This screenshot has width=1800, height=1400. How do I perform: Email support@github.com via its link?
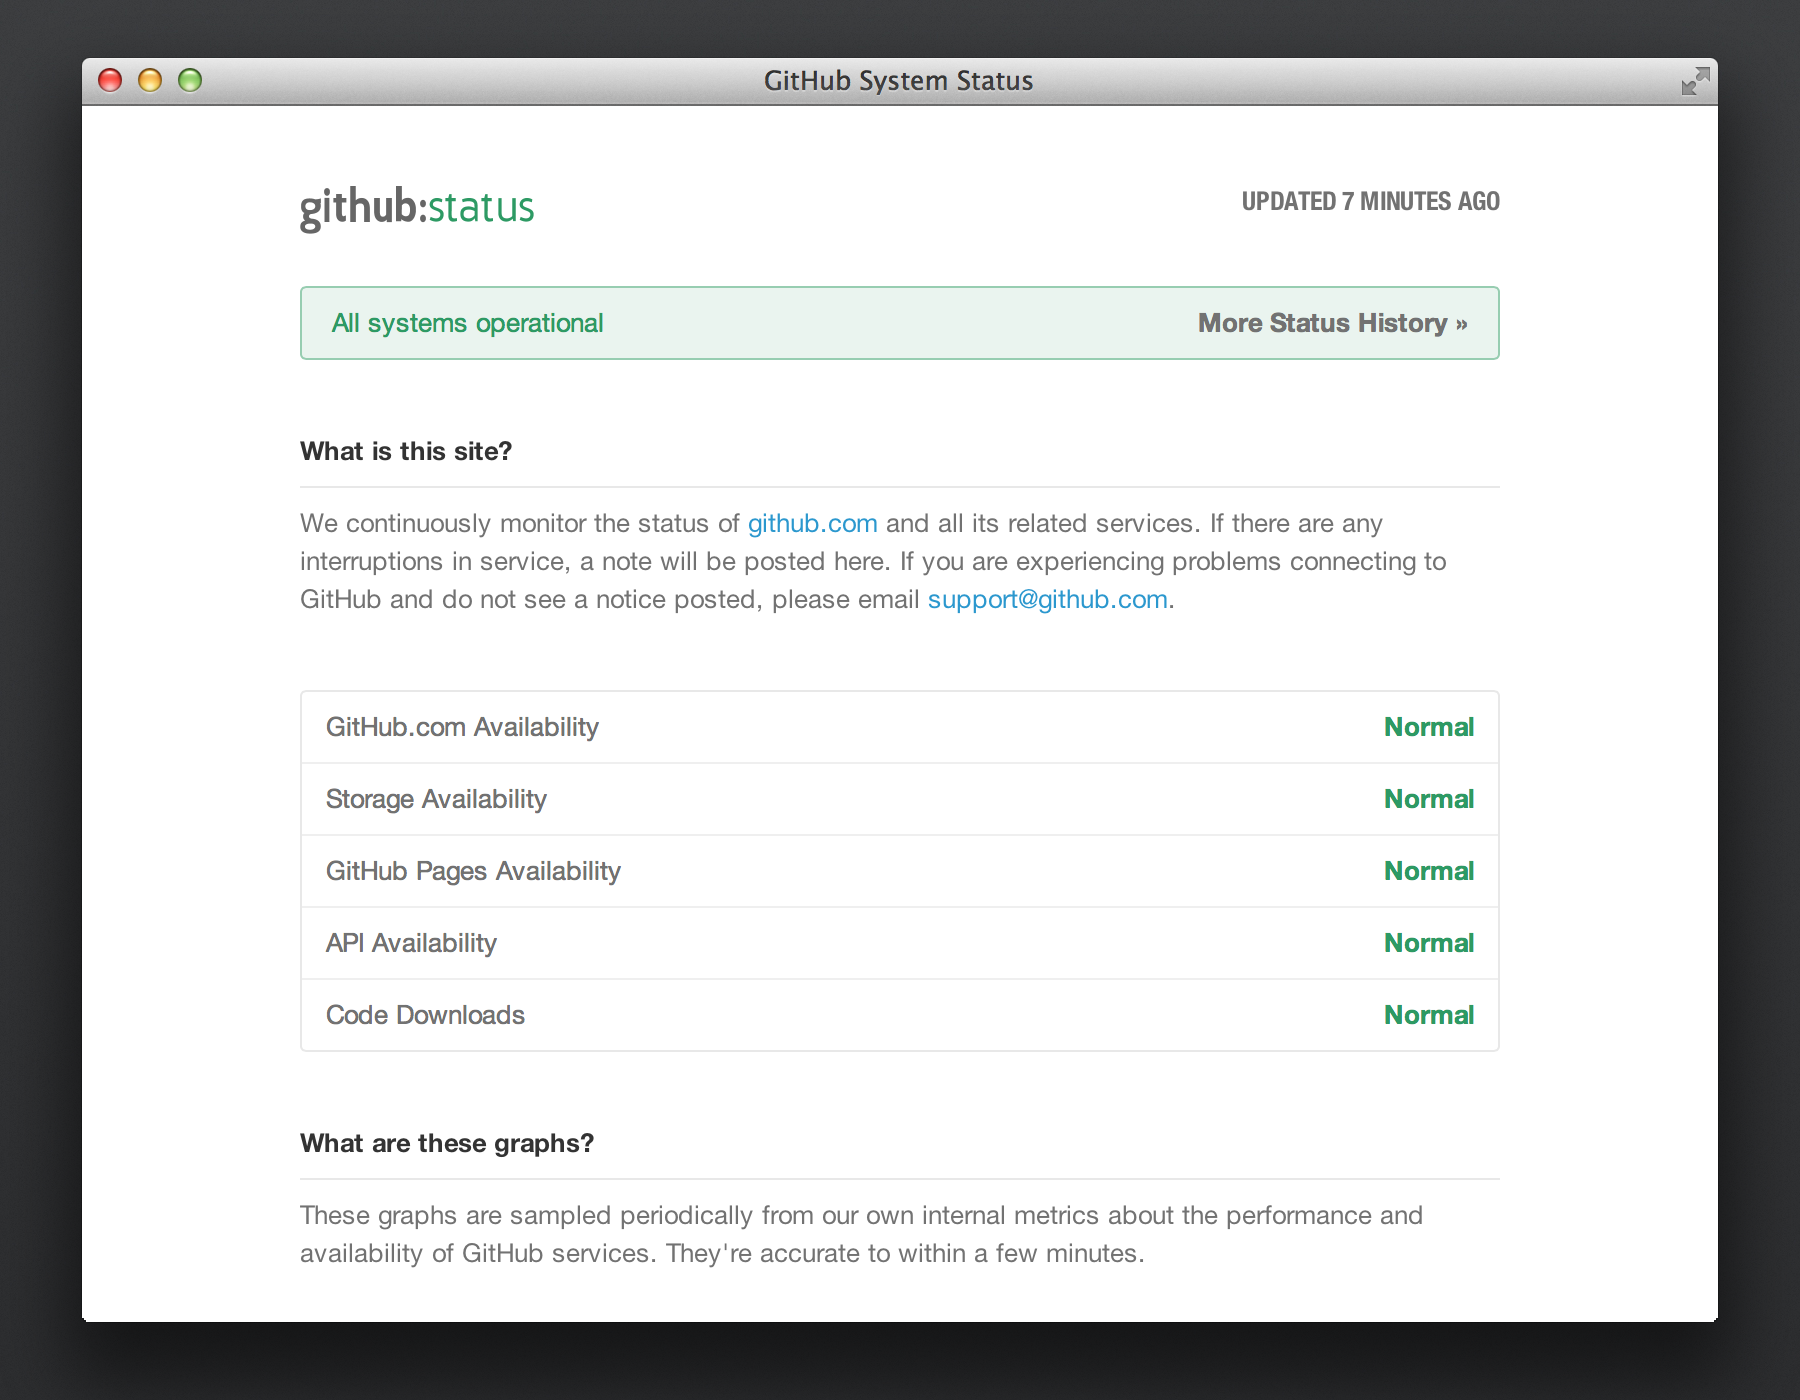(1047, 599)
